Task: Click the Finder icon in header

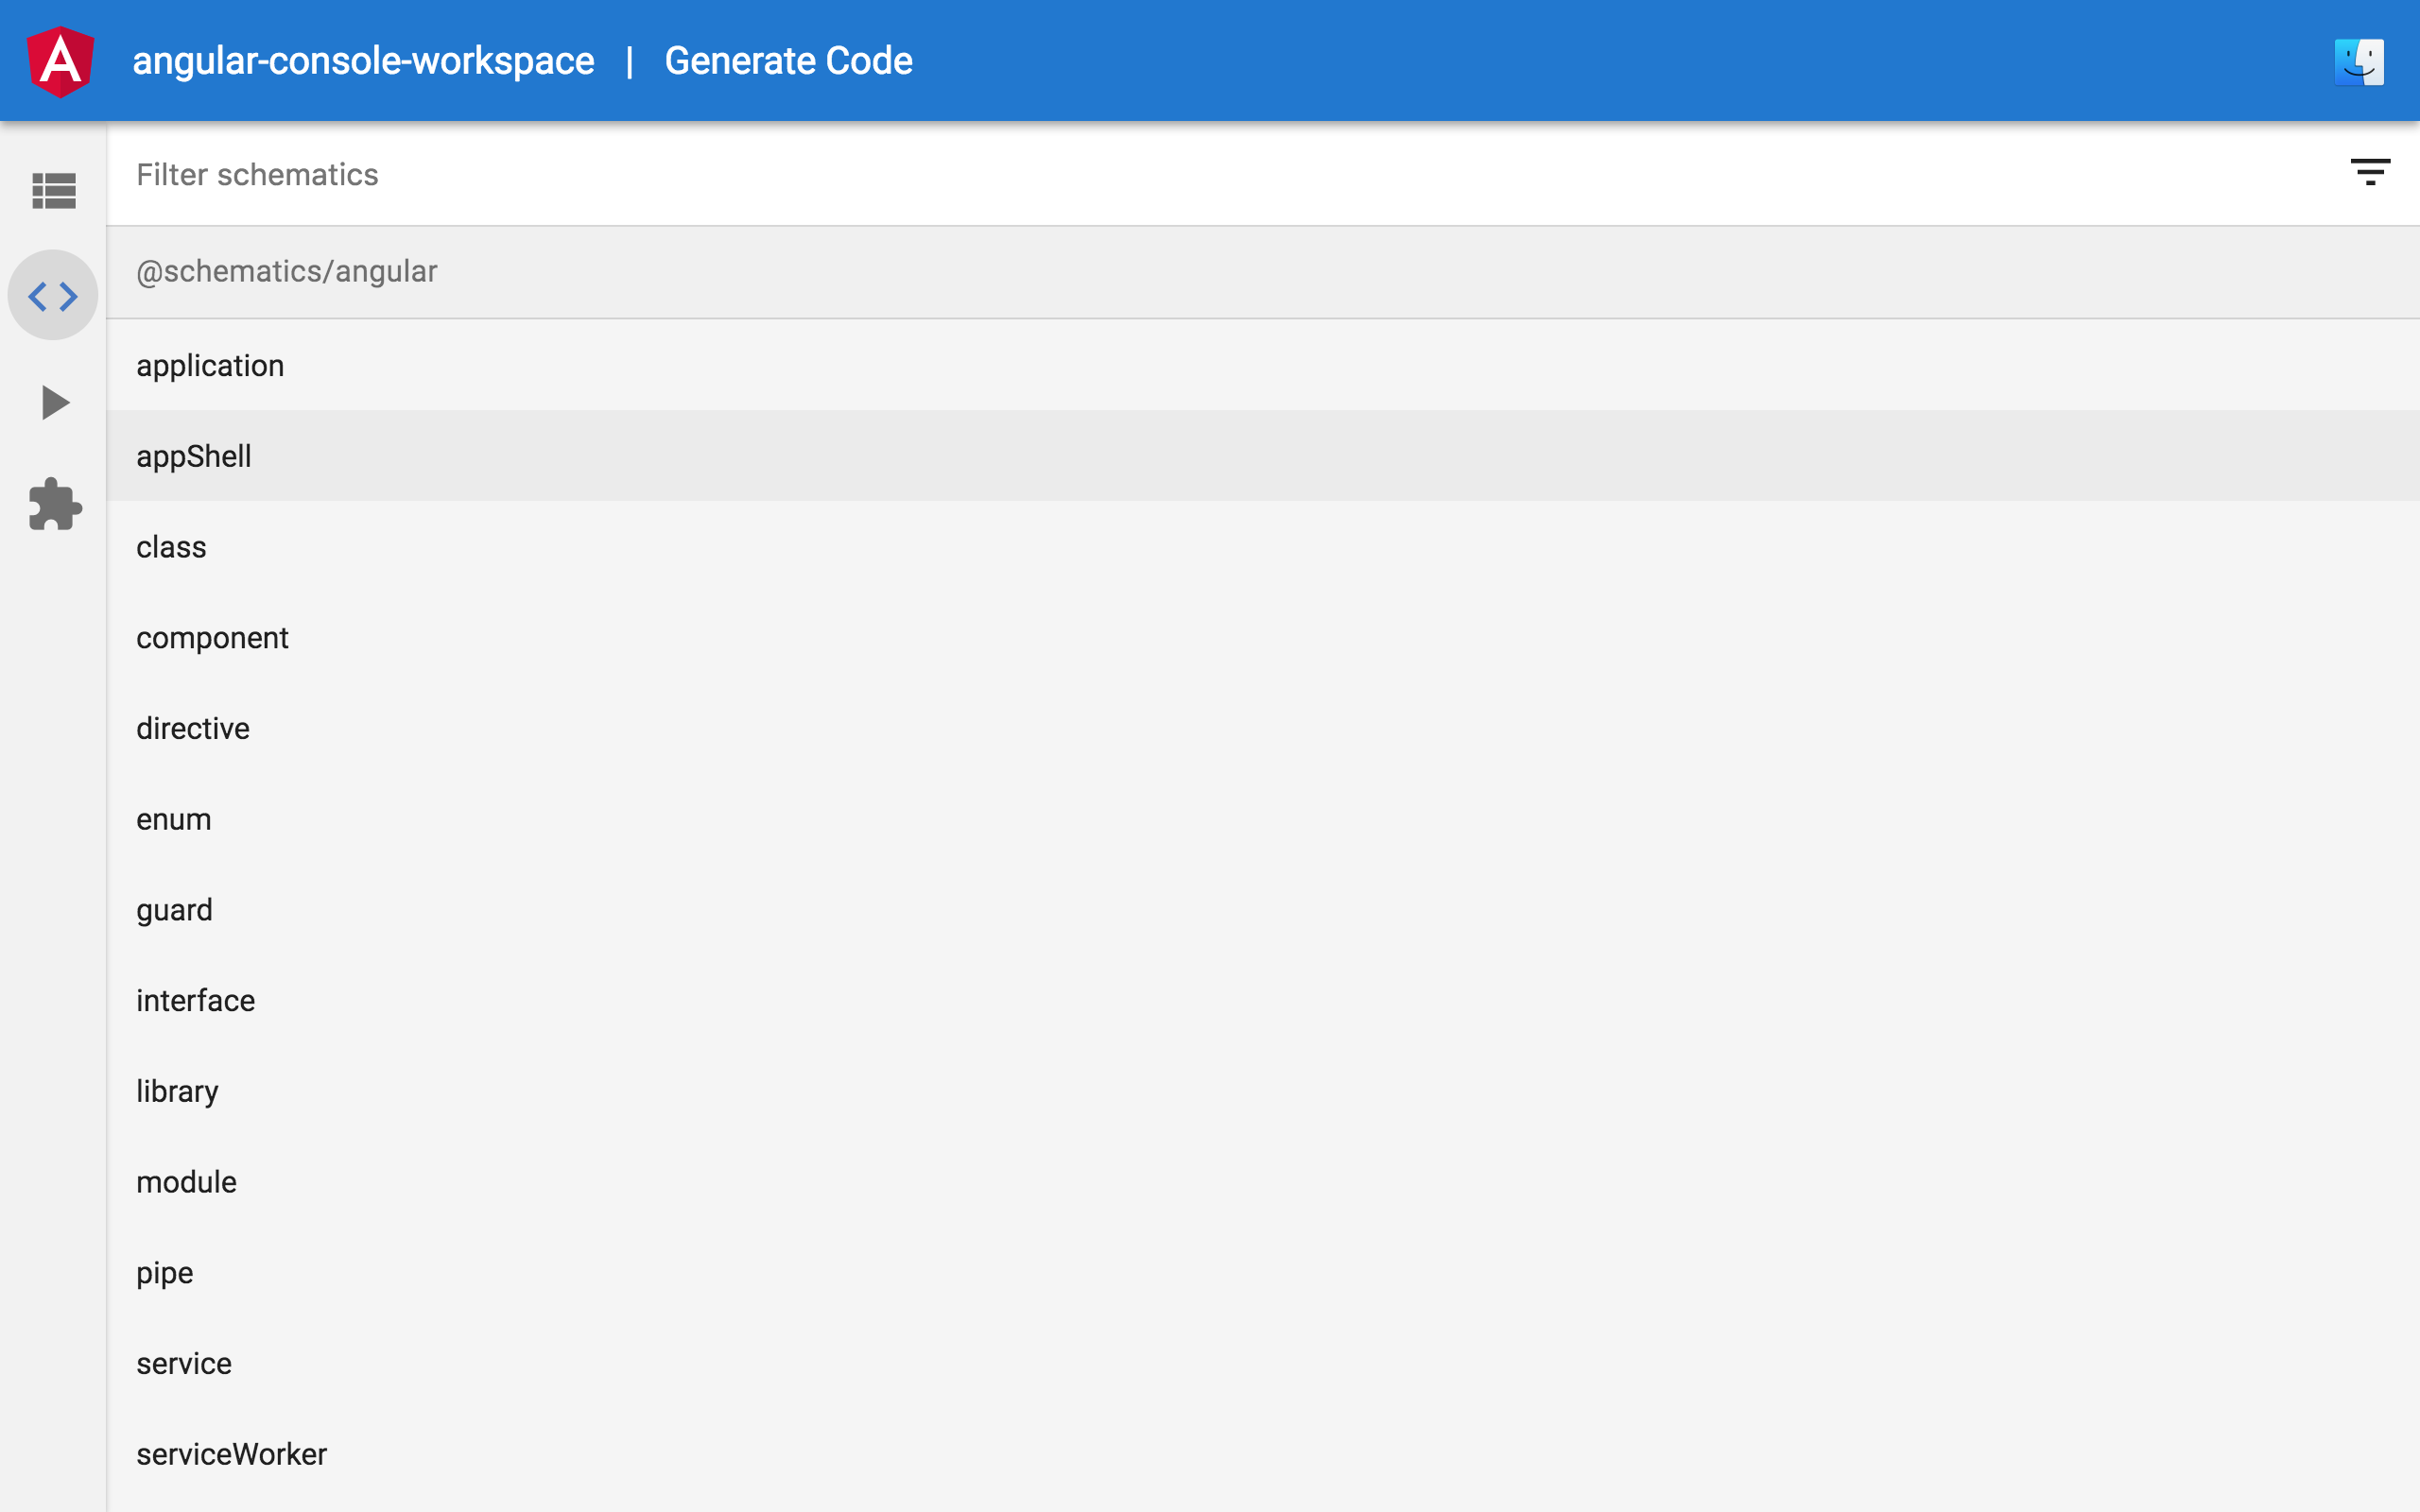Action: [x=2358, y=62]
